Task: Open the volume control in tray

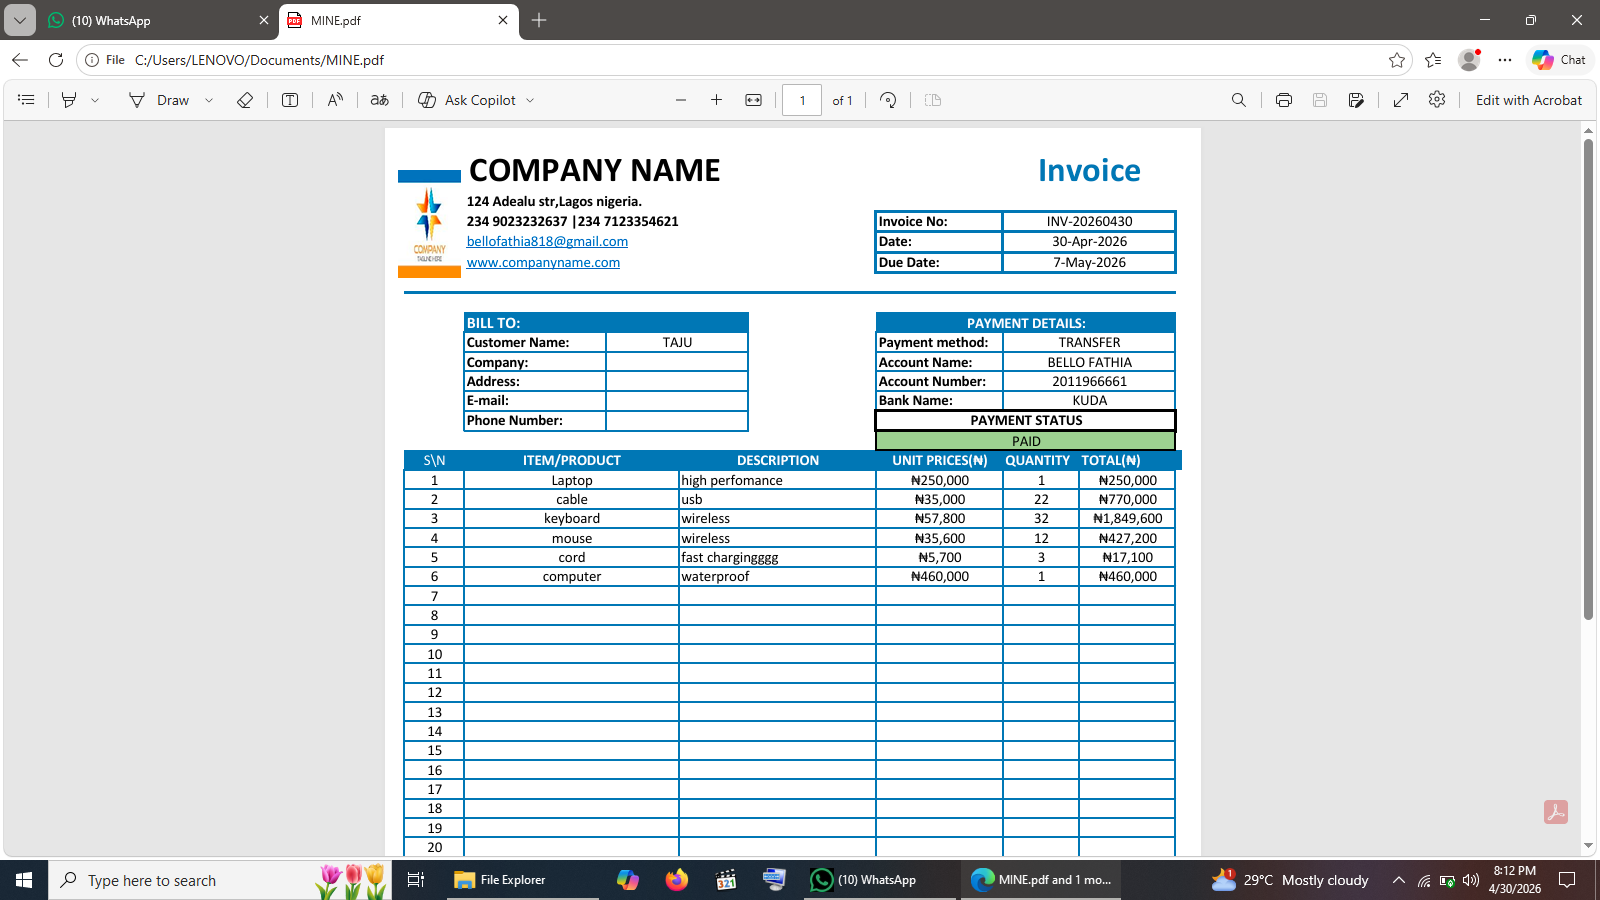Action: tap(1471, 880)
